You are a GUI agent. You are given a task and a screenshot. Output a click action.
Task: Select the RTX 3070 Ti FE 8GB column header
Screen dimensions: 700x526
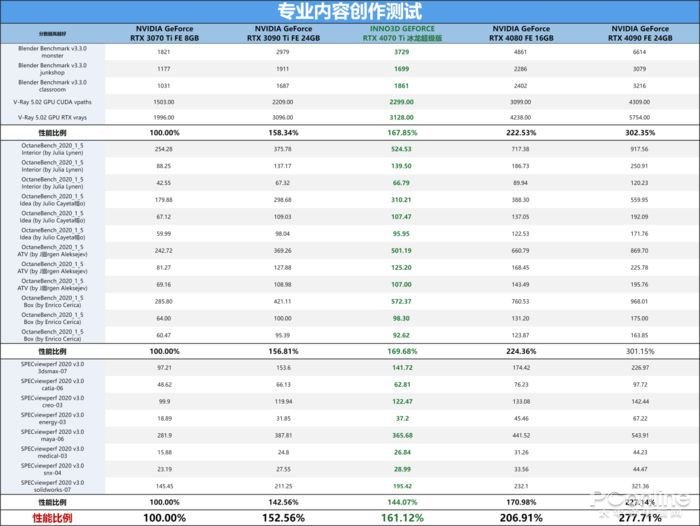[164, 33]
